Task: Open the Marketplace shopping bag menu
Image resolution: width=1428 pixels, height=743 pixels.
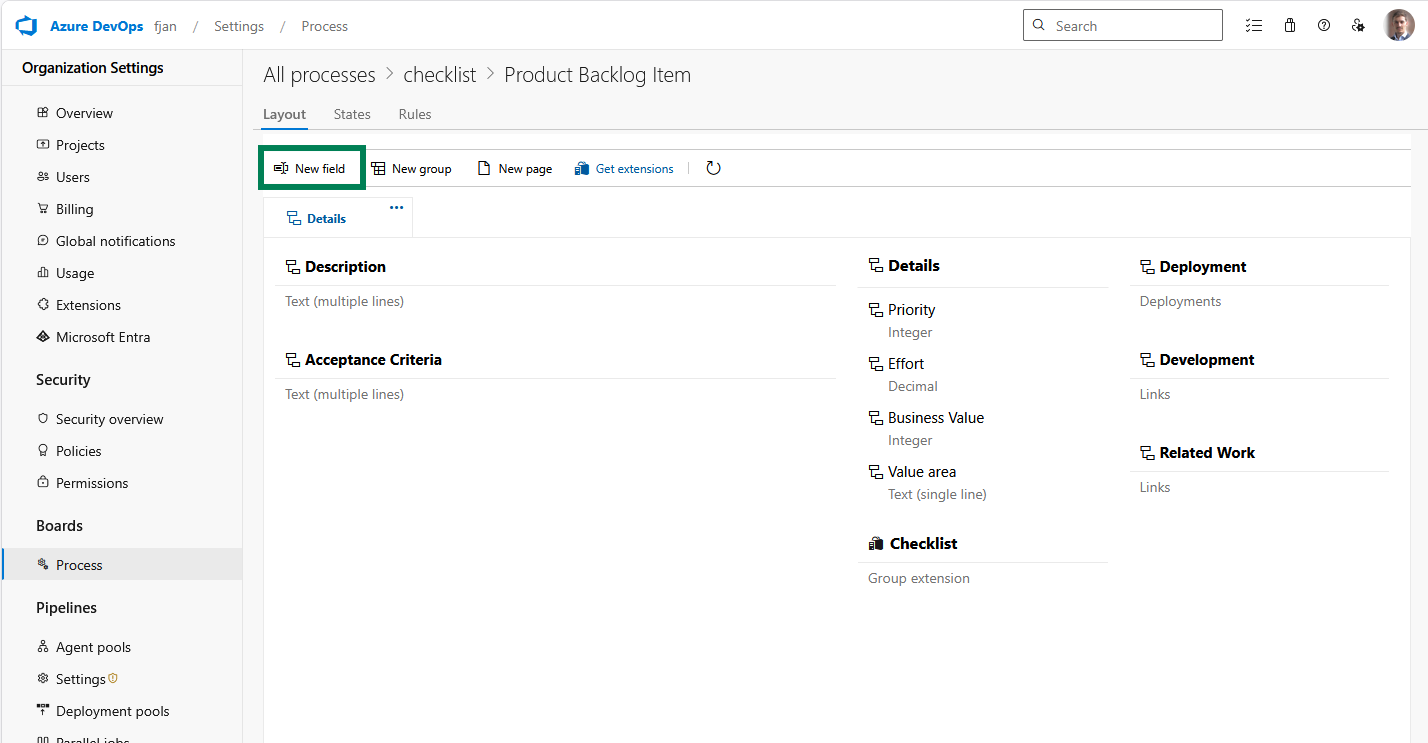Action: click(1289, 25)
